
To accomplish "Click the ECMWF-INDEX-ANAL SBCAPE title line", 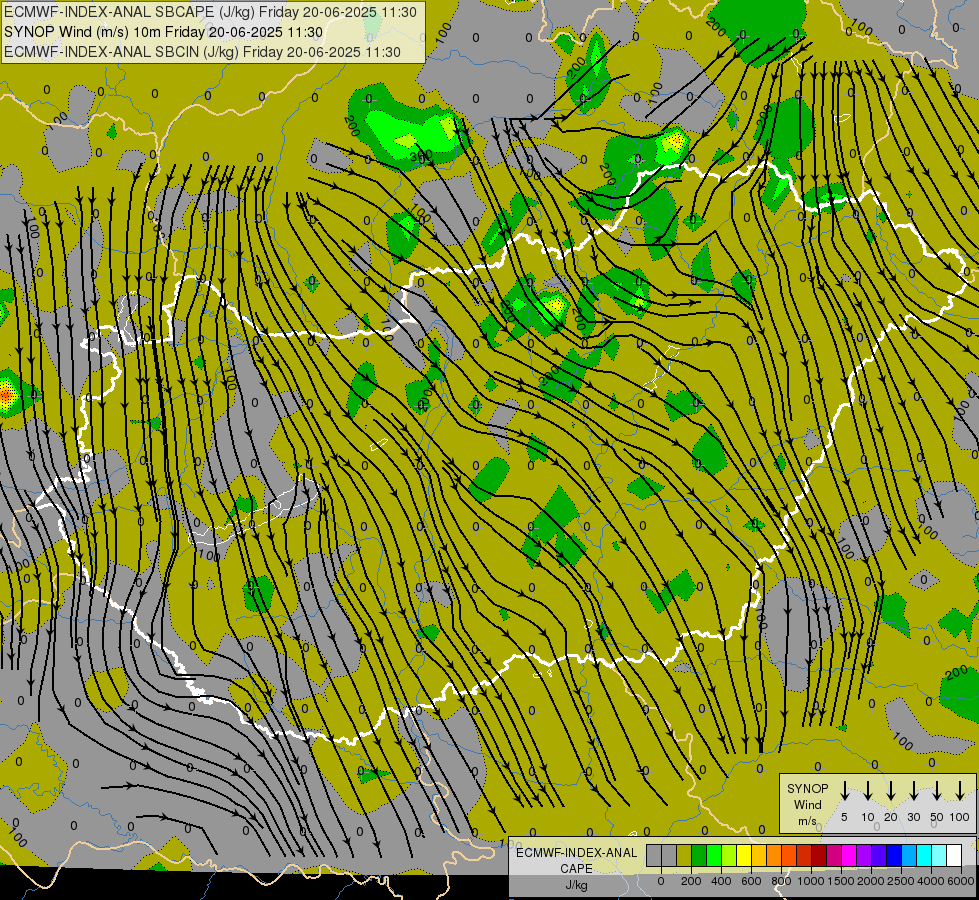I will click(210, 12).
